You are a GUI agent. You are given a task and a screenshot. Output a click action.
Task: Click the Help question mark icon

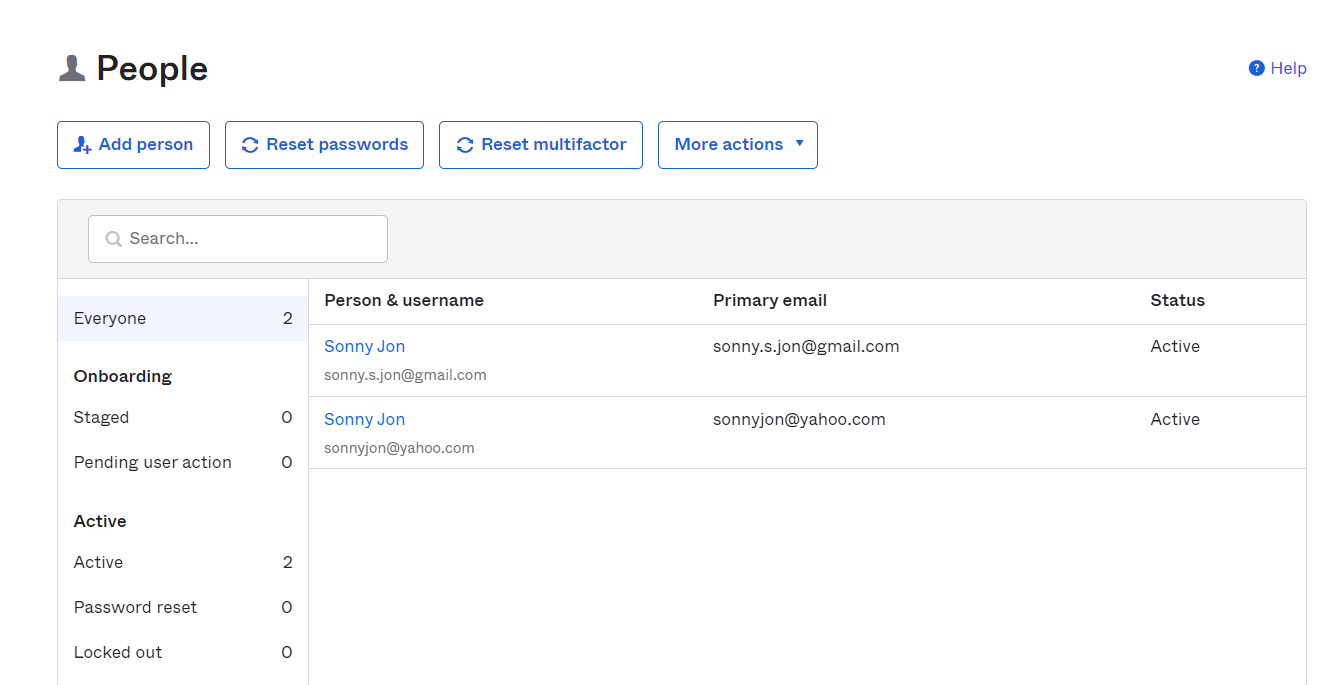click(x=1255, y=67)
